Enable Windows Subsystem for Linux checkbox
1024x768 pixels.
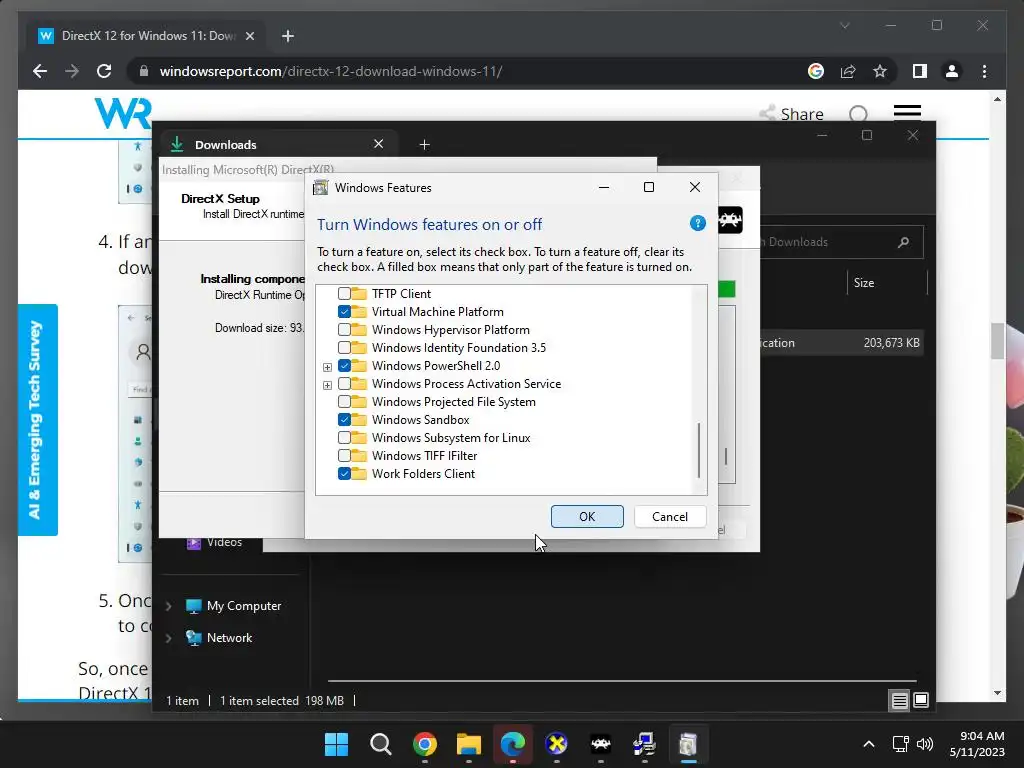[x=344, y=438]
